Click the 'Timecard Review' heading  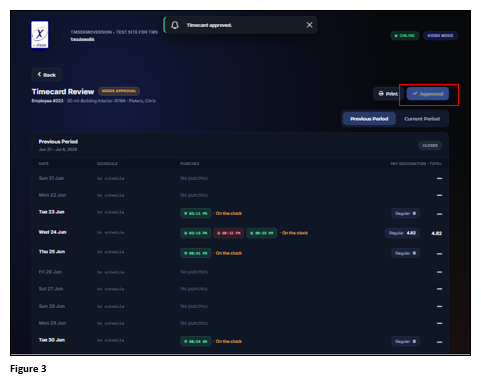click(x=63, y=92)
